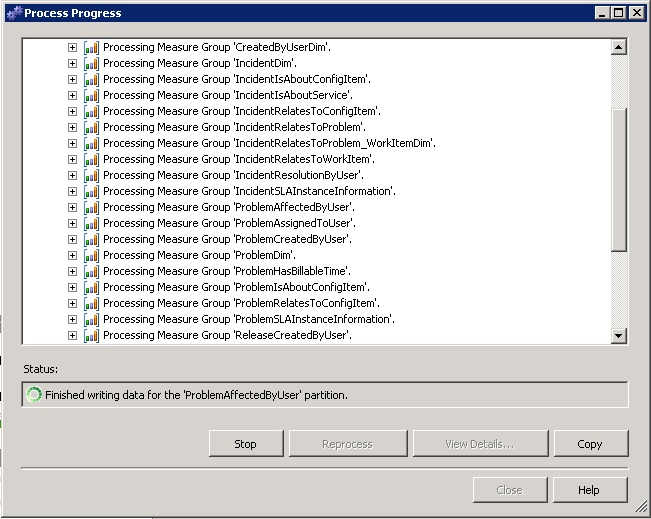Click the bar chart icon beside 'CreatedByUserDim'
Screen dimensions: 651x519
pyautogui.click(x=92, y=47)
